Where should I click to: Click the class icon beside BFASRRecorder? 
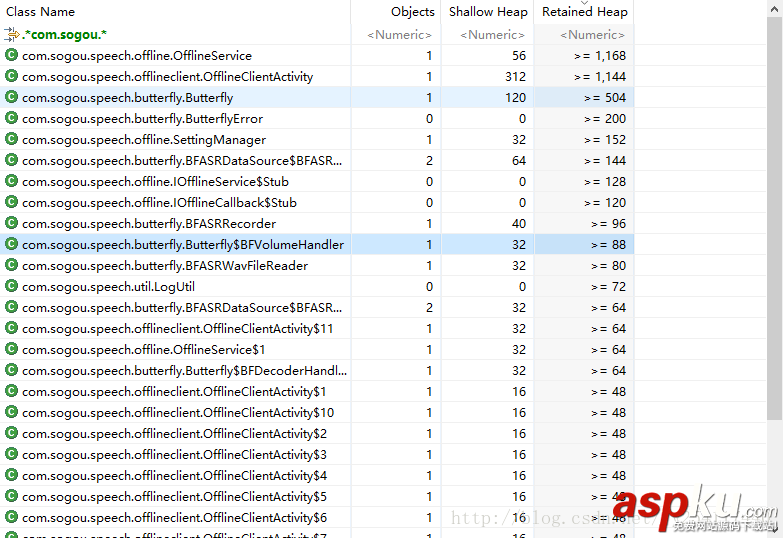click(x=11, y=224)
